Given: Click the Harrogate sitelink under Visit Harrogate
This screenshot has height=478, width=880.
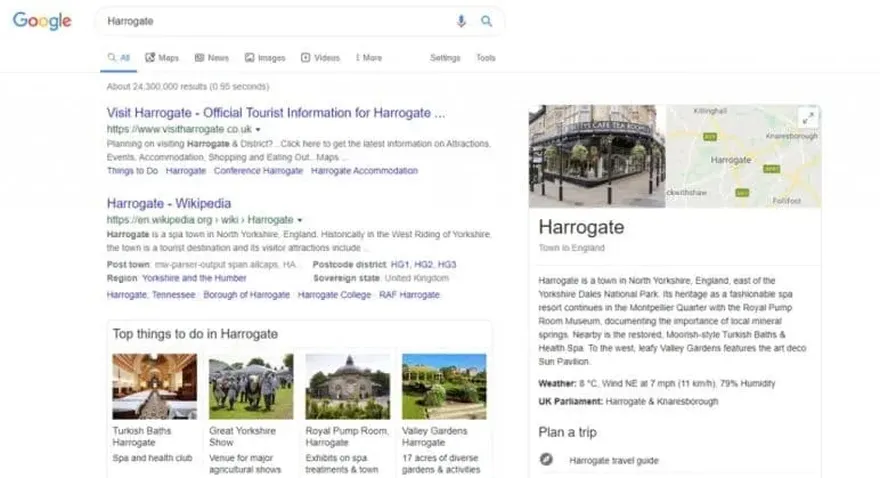Looking at the screenshot, I should [x=186, y=171].
